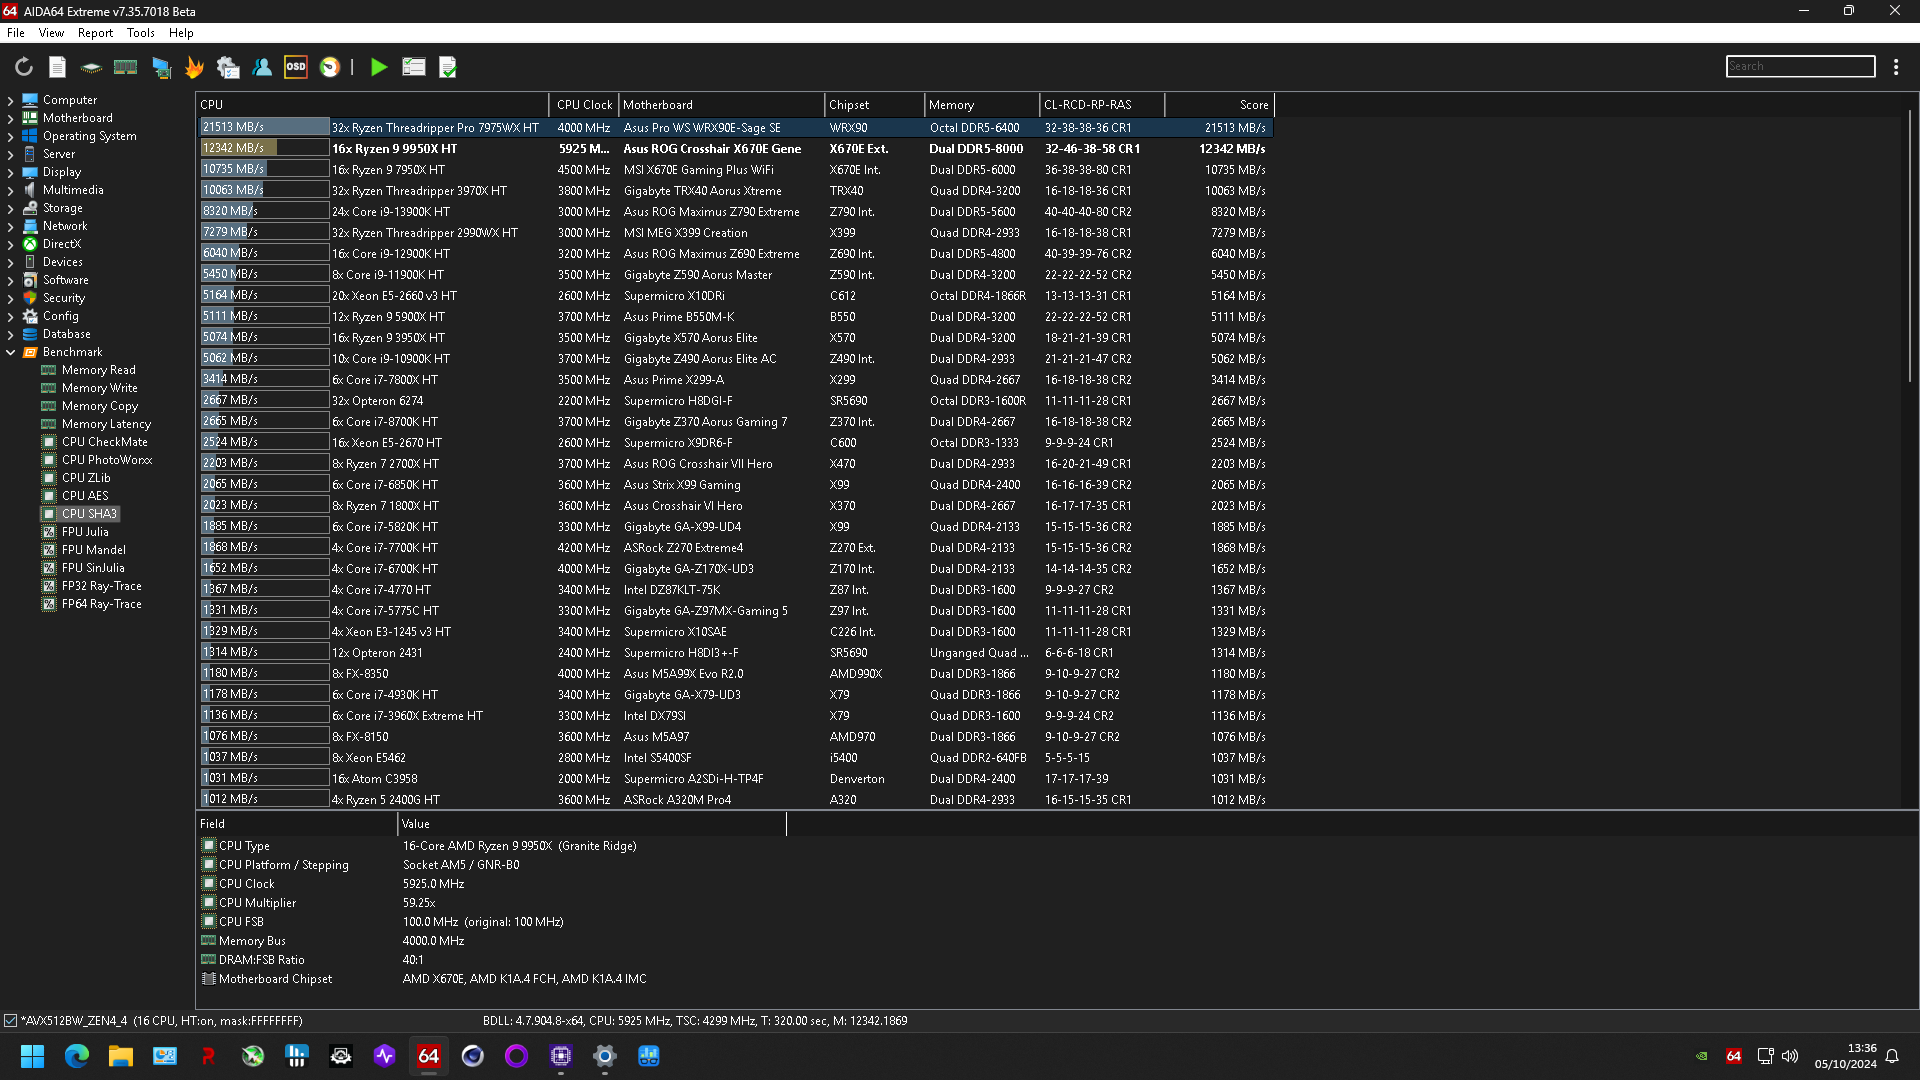Collapse the Benchmark tree node
Screen dimensions: 1920x1080
tap(10, 352)
